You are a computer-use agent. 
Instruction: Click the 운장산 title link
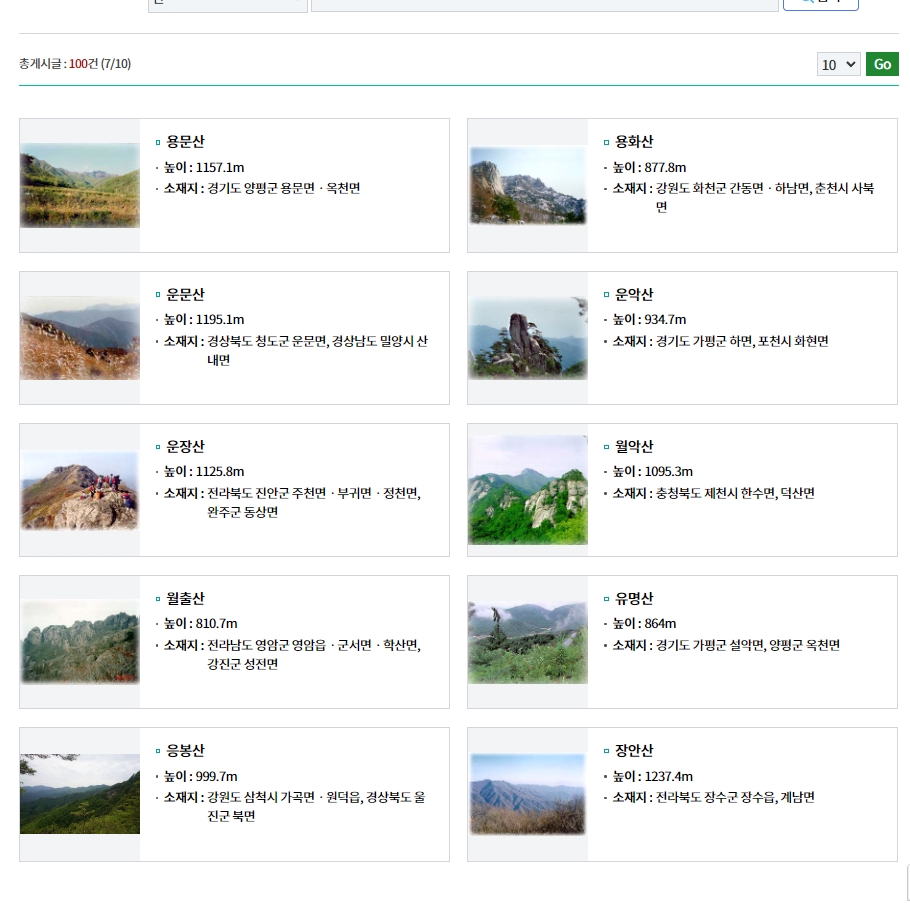point(185,447)
